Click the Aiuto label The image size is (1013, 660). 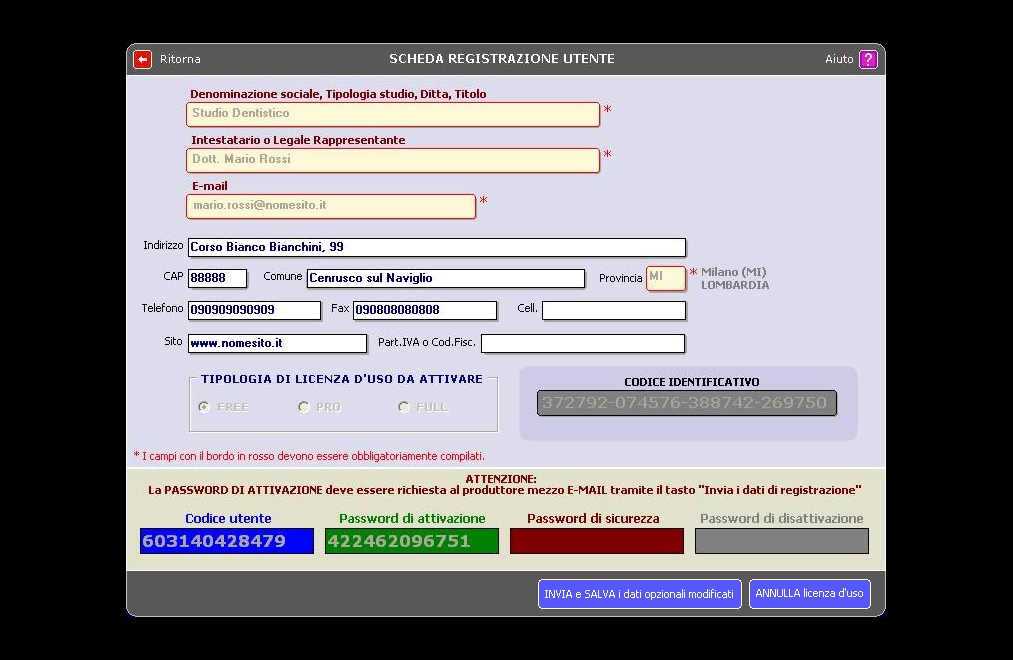tap(839, 59)
